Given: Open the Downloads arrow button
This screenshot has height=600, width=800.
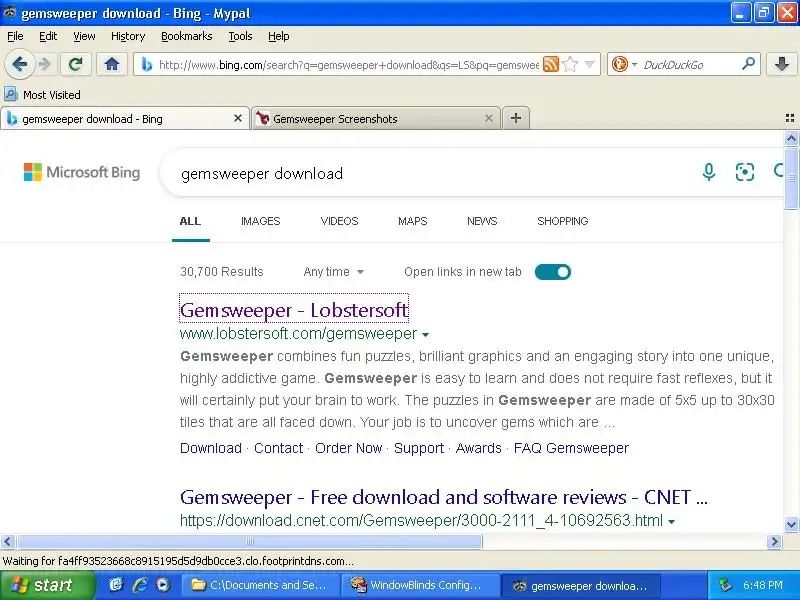Looking at the screenshot, I should click(782, 65).
